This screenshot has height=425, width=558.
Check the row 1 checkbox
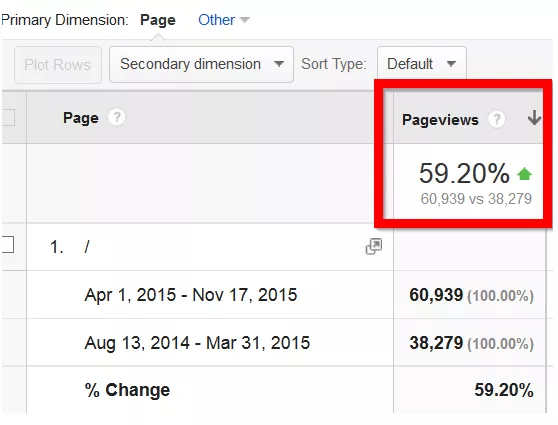[7, 245]
